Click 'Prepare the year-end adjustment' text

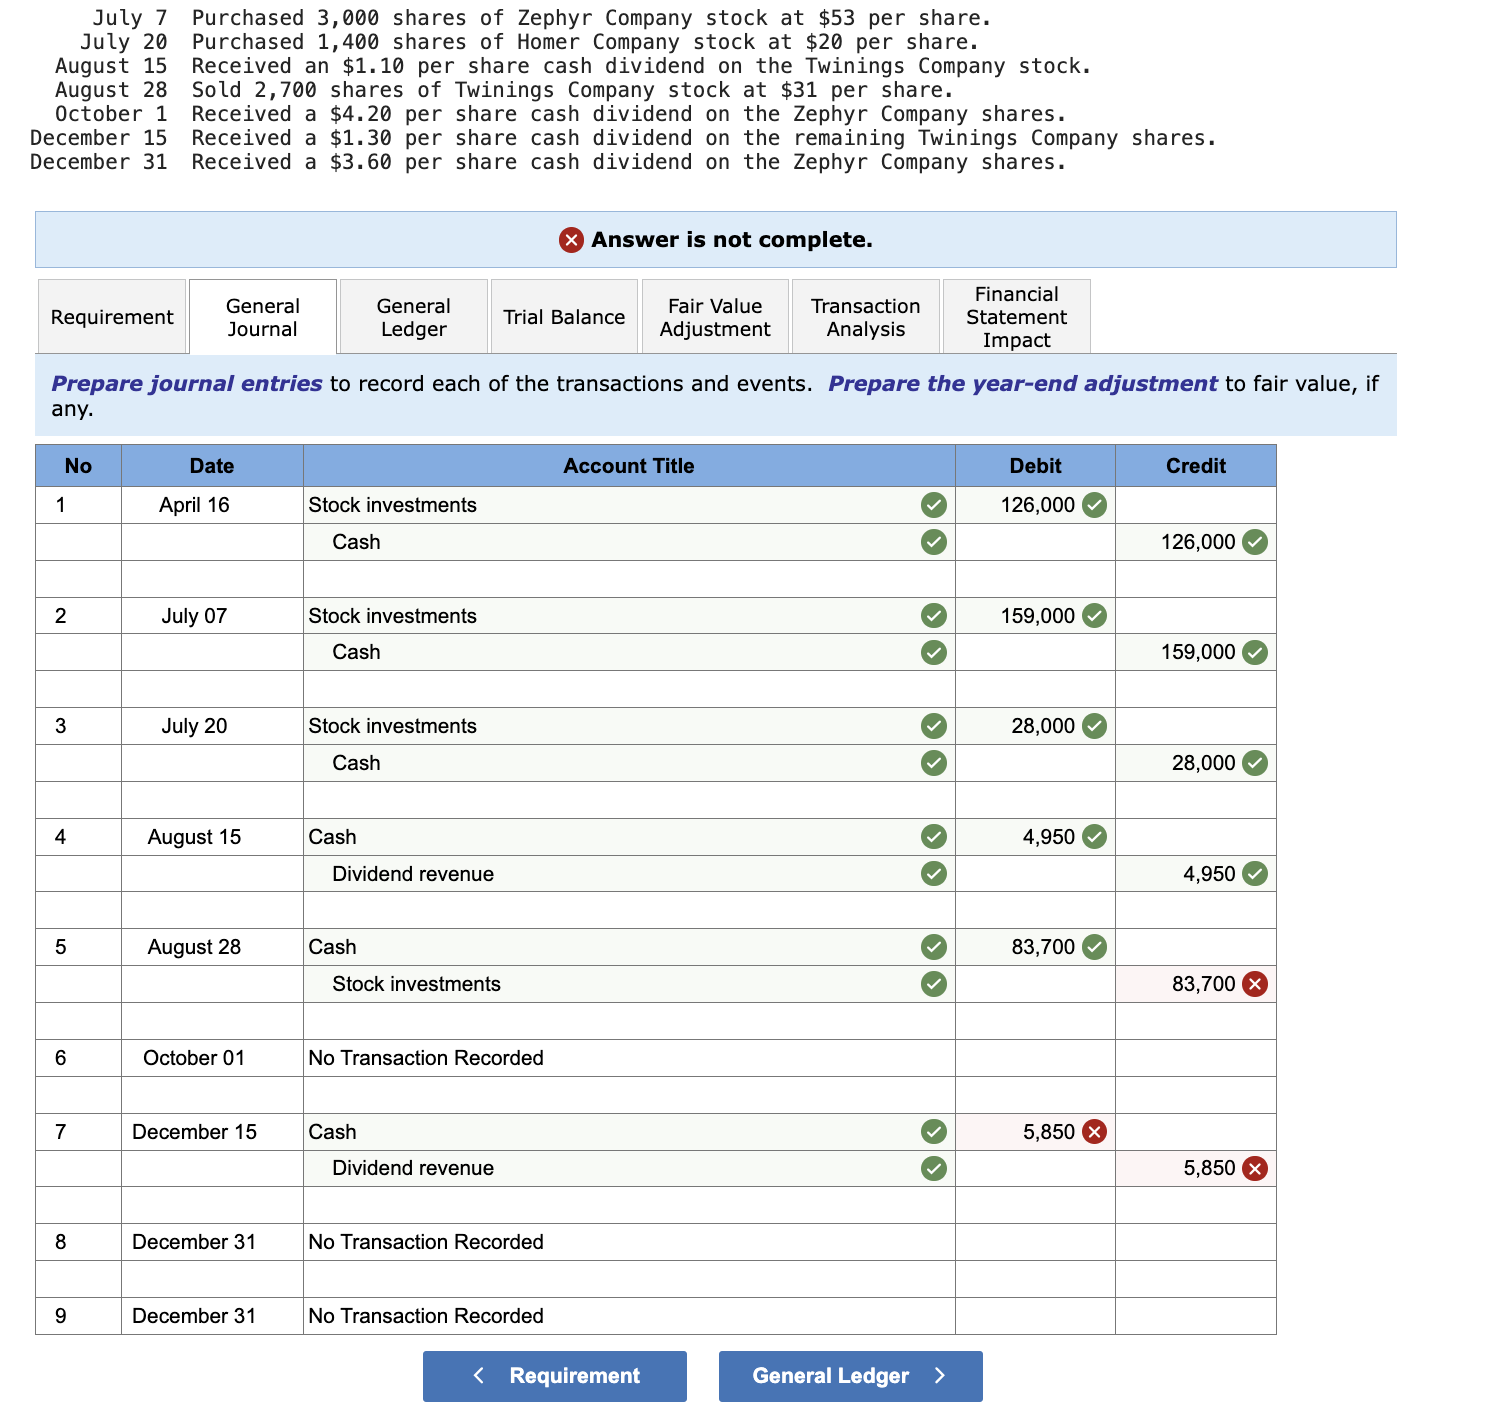(x=1023, y=384)
